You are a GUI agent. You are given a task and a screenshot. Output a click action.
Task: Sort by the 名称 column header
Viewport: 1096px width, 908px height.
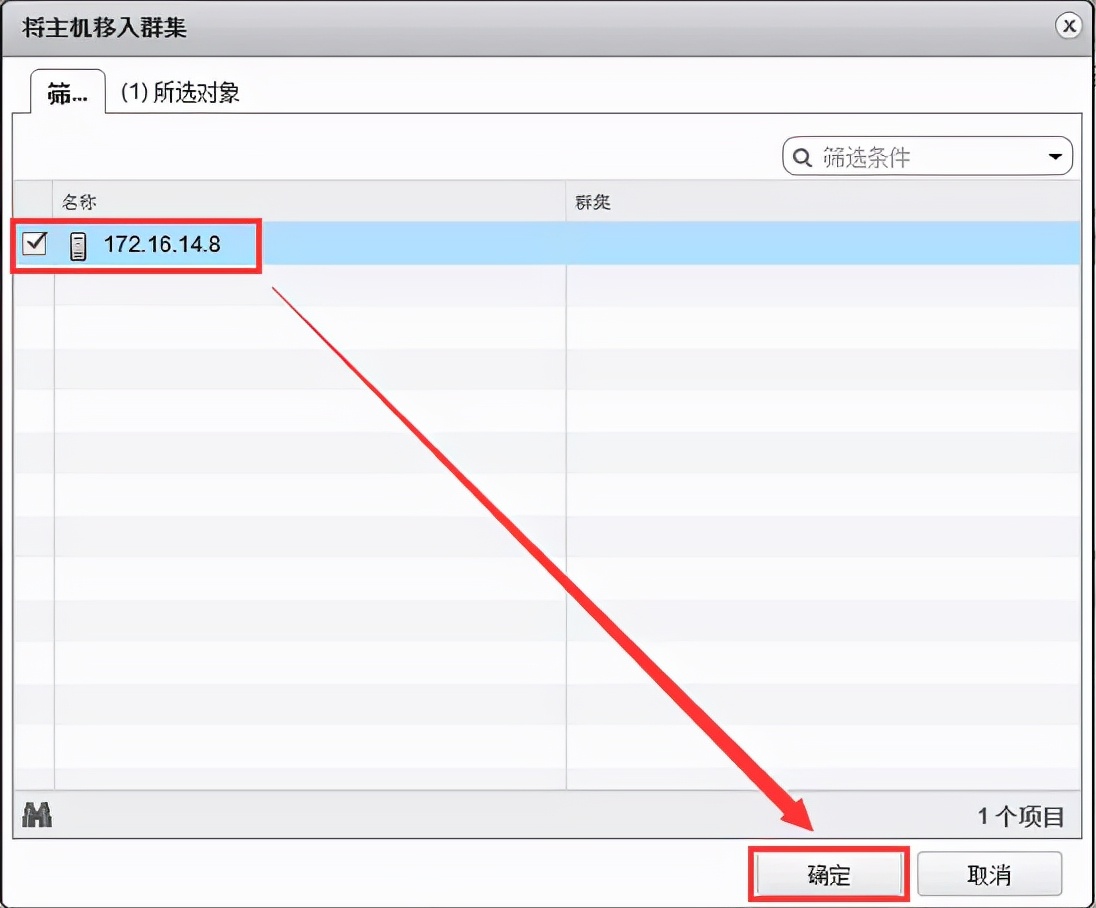pyautogui.click(x=76, y=201)
